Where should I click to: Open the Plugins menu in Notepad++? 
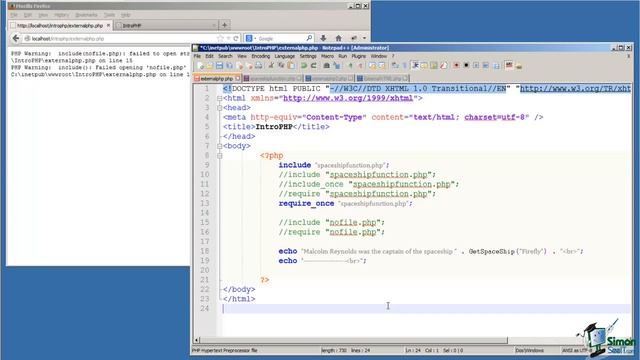click(x=359, y=56)
